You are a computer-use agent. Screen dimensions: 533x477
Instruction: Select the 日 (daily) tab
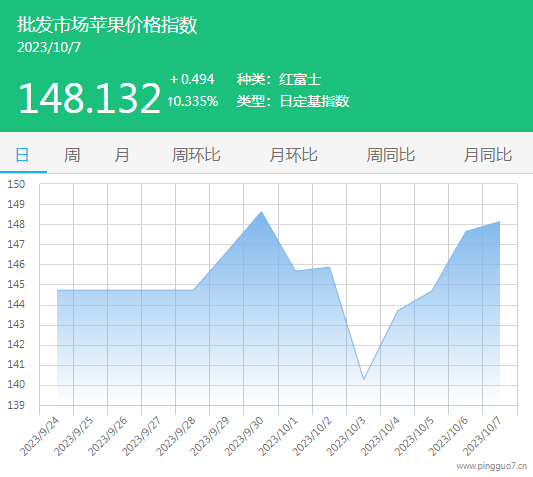click(22, 155)
